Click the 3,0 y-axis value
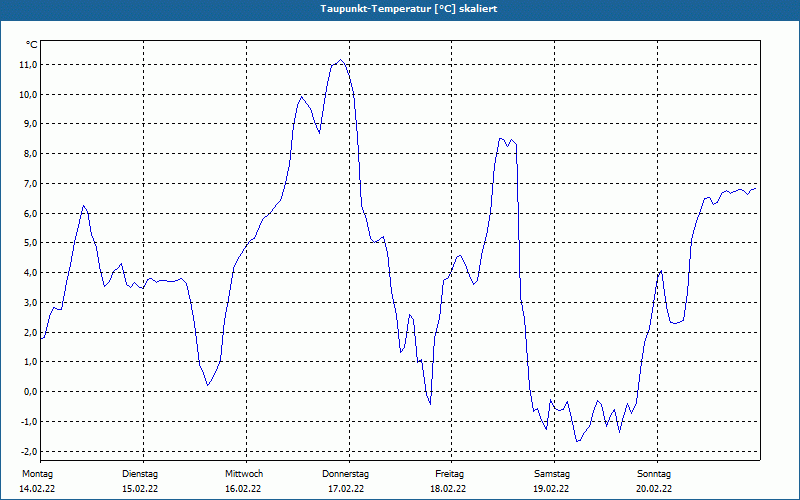The height and width of the screenshot is (500, 800). 30,303
